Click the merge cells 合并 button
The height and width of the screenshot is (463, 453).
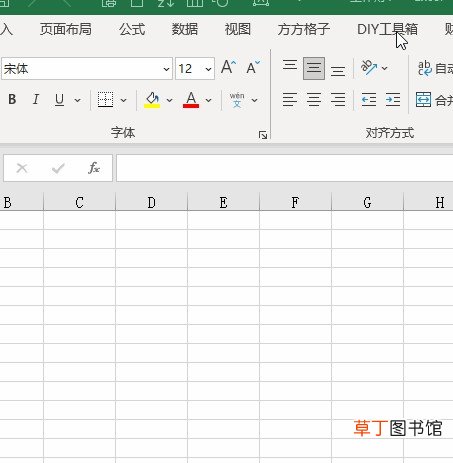pyautogui.click(x=434, y=100)
